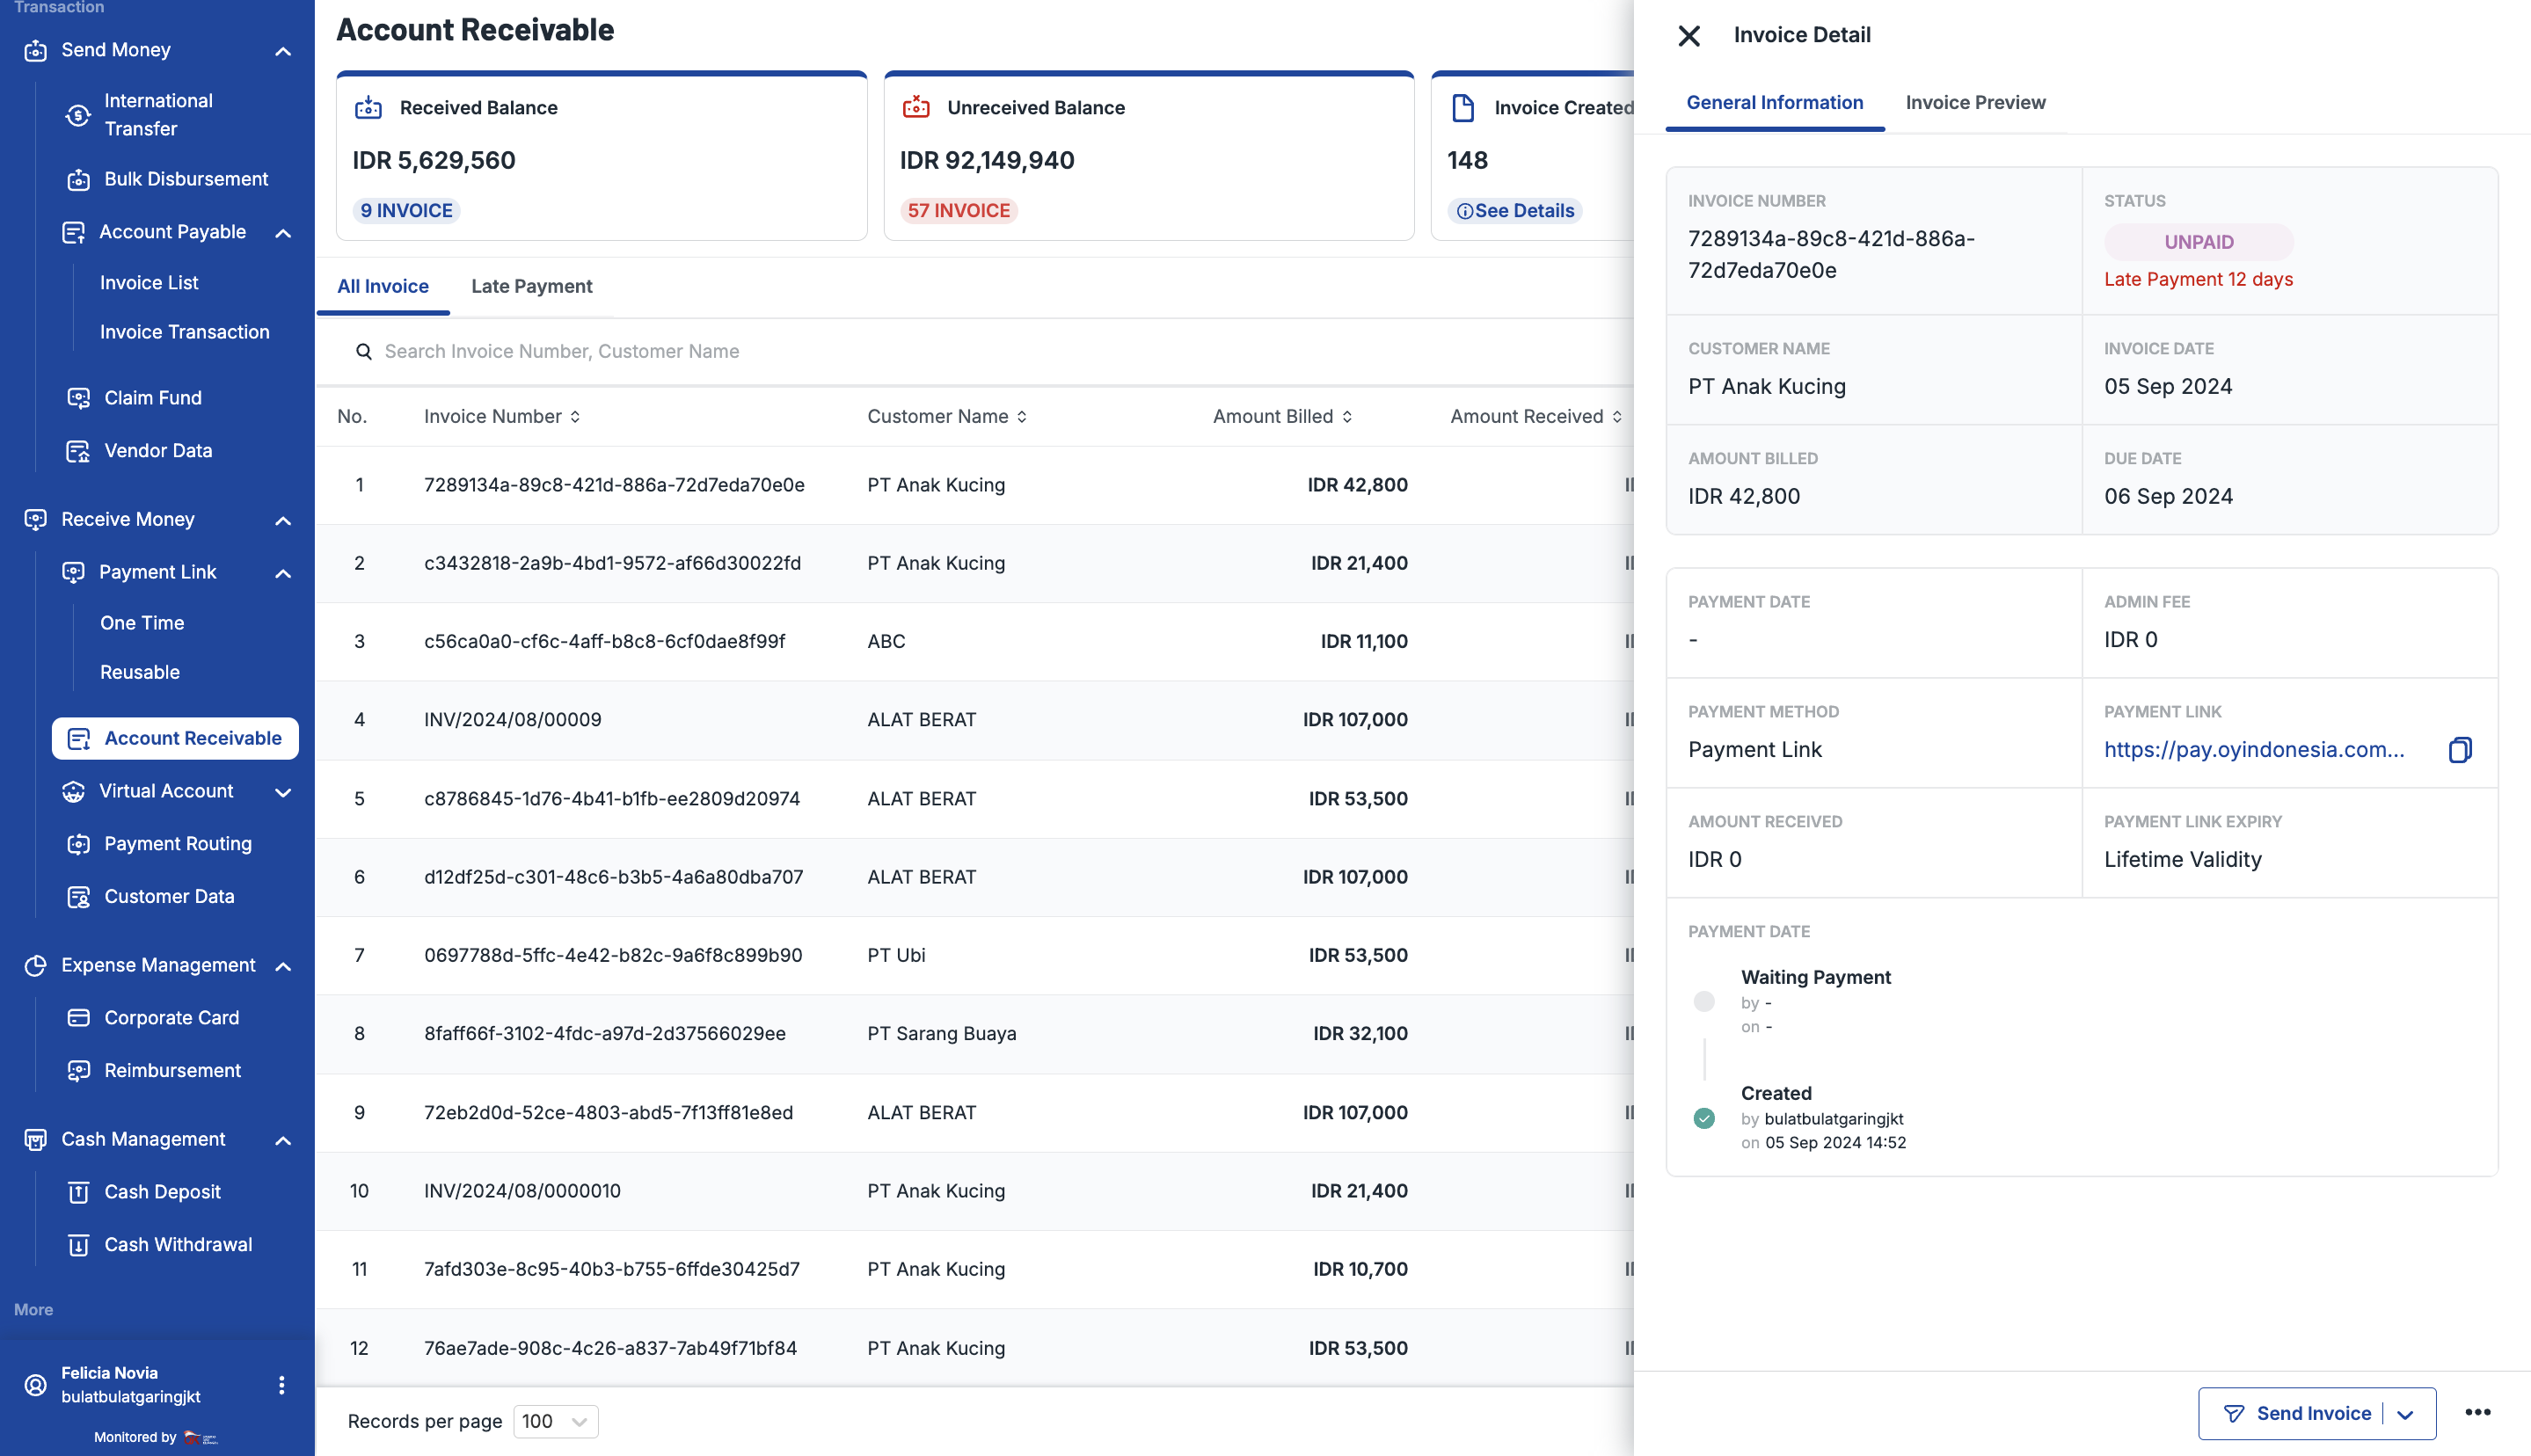Screen dimensions: 2531x1456
Task: Click the Cash Withdrawal icon
Action: point(78,1245)
